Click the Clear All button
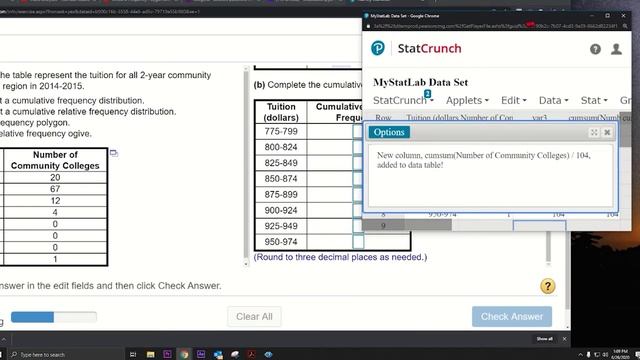Screen dimensions: 640x360 tap(254, 316)
